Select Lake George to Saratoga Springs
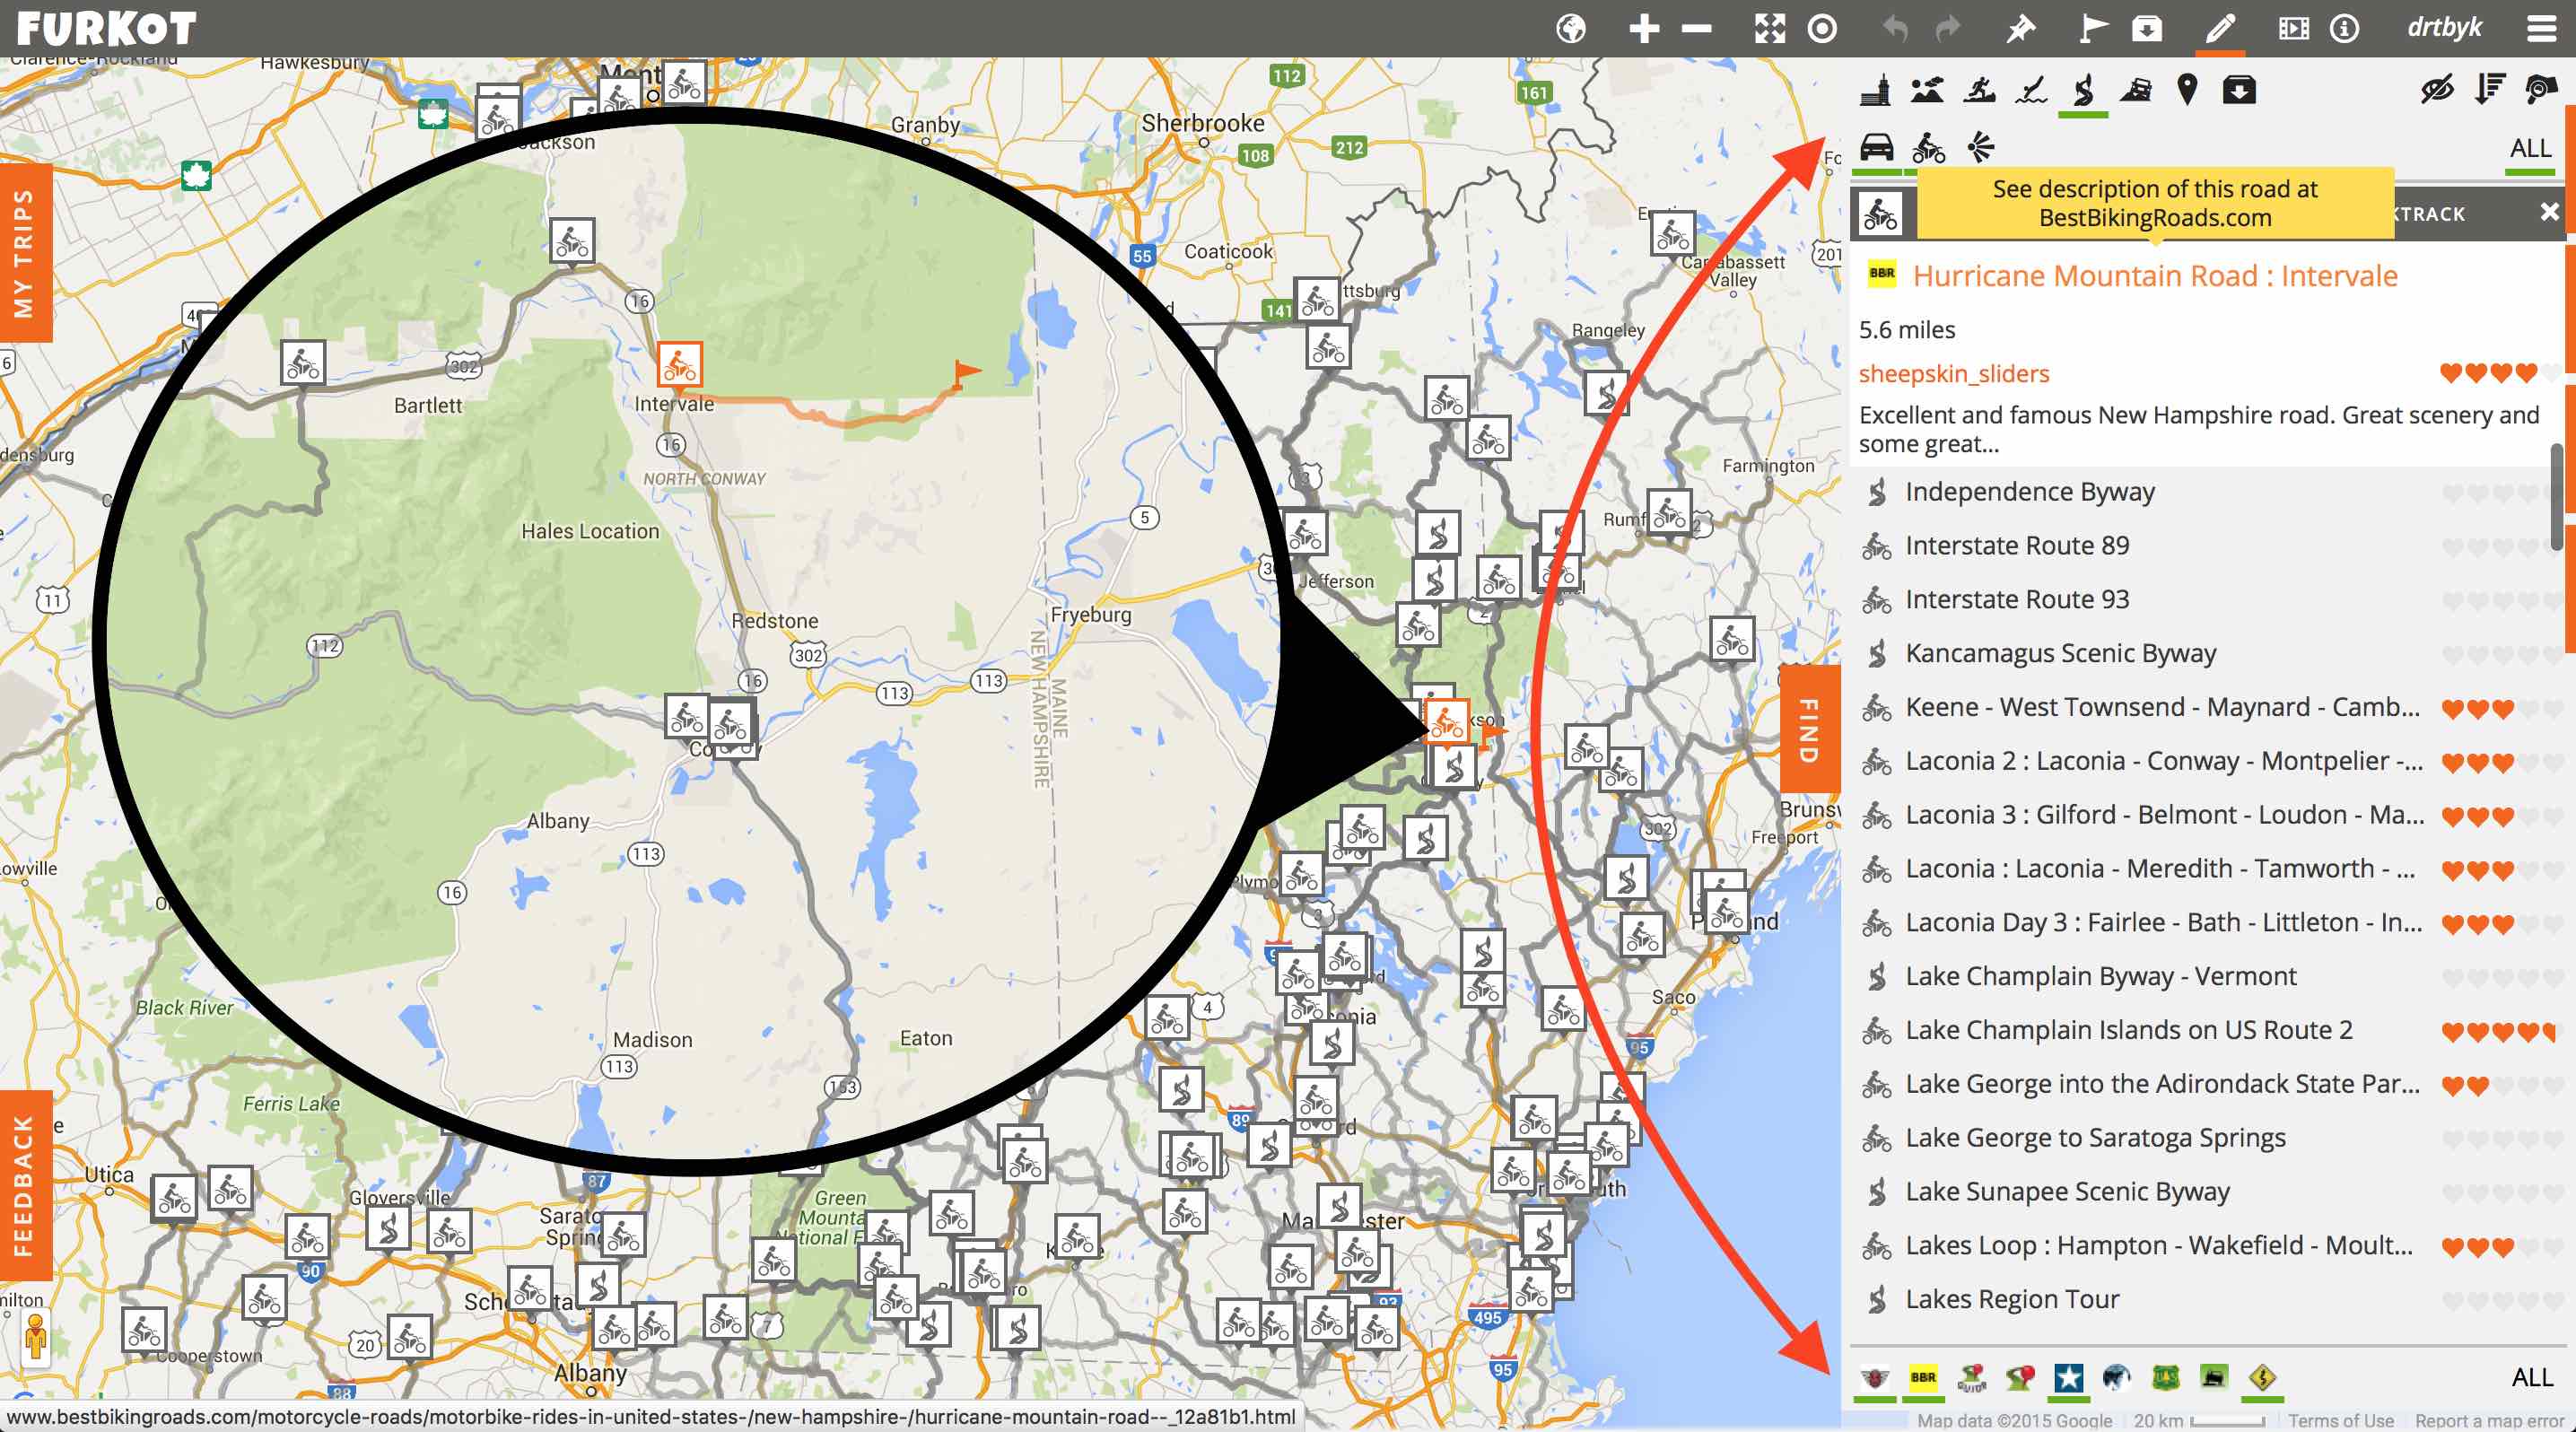This screenshot has height=1432, width=2576. click(x=2095, y=1138)
